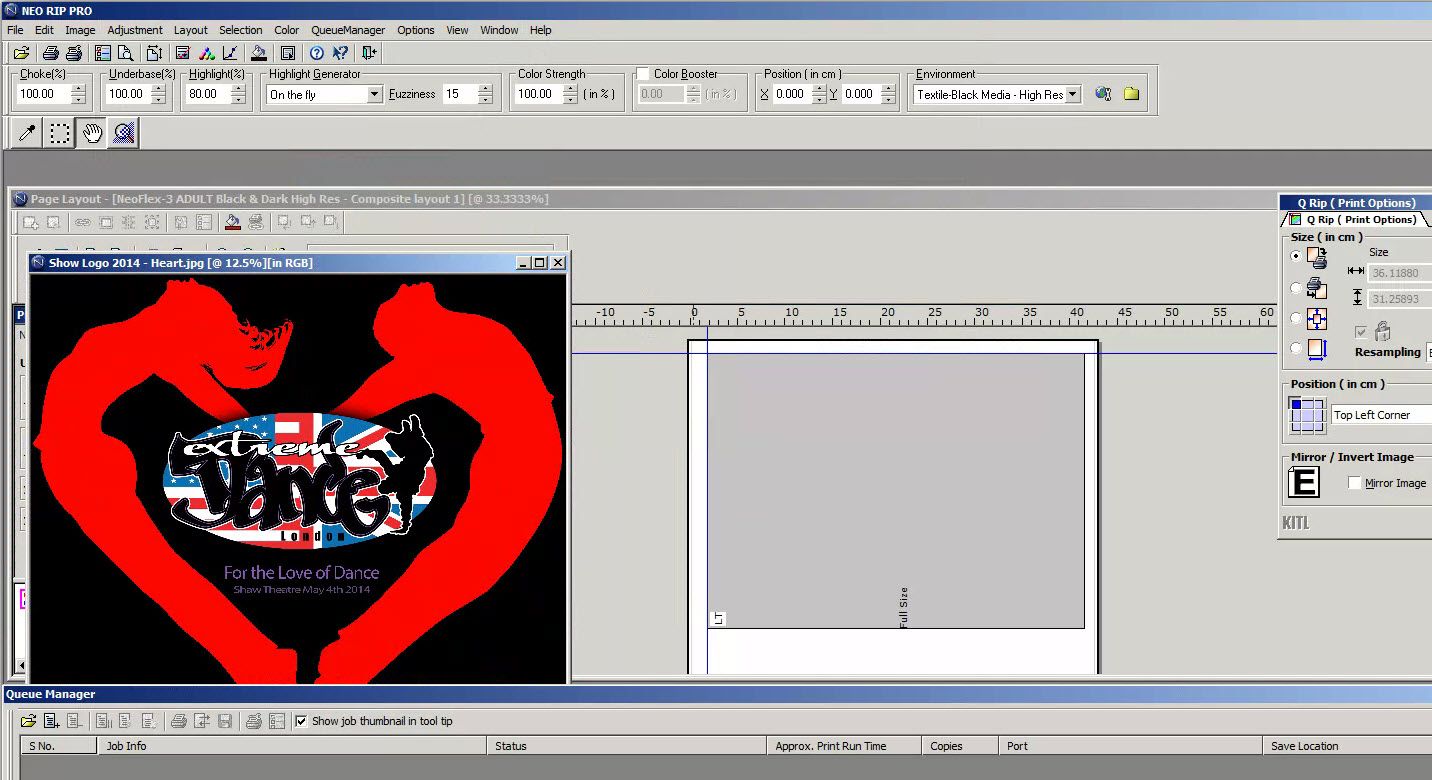Click the open folder icon in Queue Manager

point(28,721)
